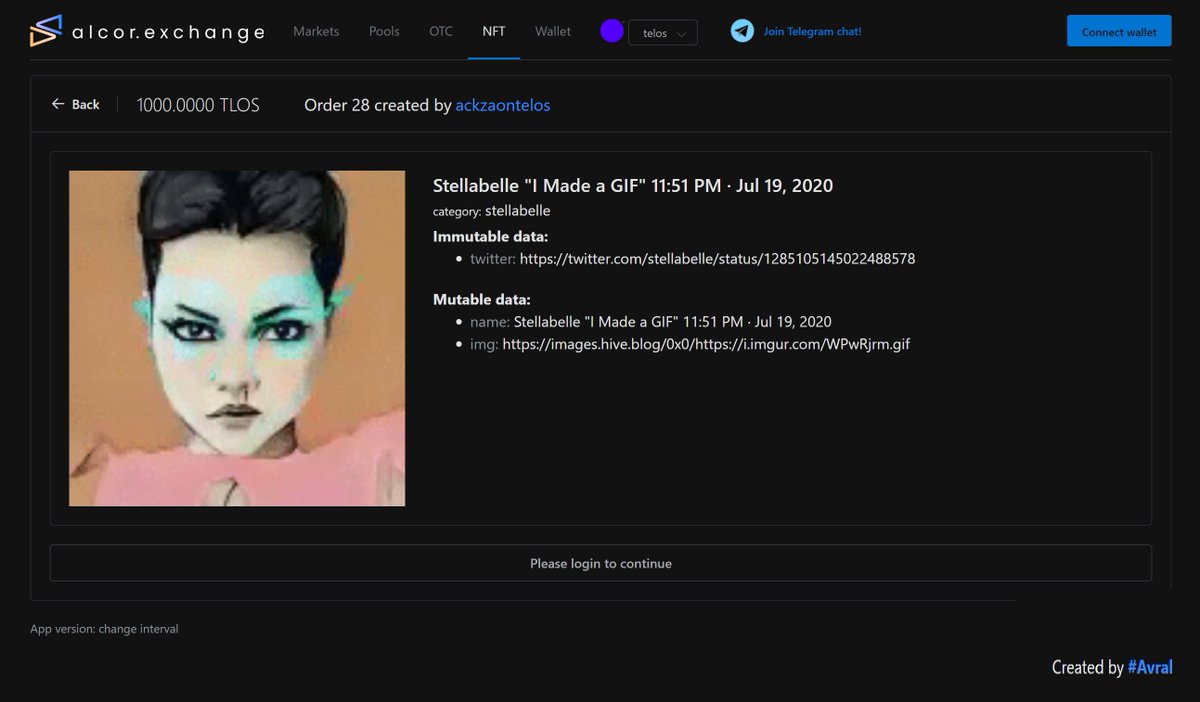Click the Alcor exchange logo icon
Image resolution: width=1200 pixels, height=702 pixels.
46,31
